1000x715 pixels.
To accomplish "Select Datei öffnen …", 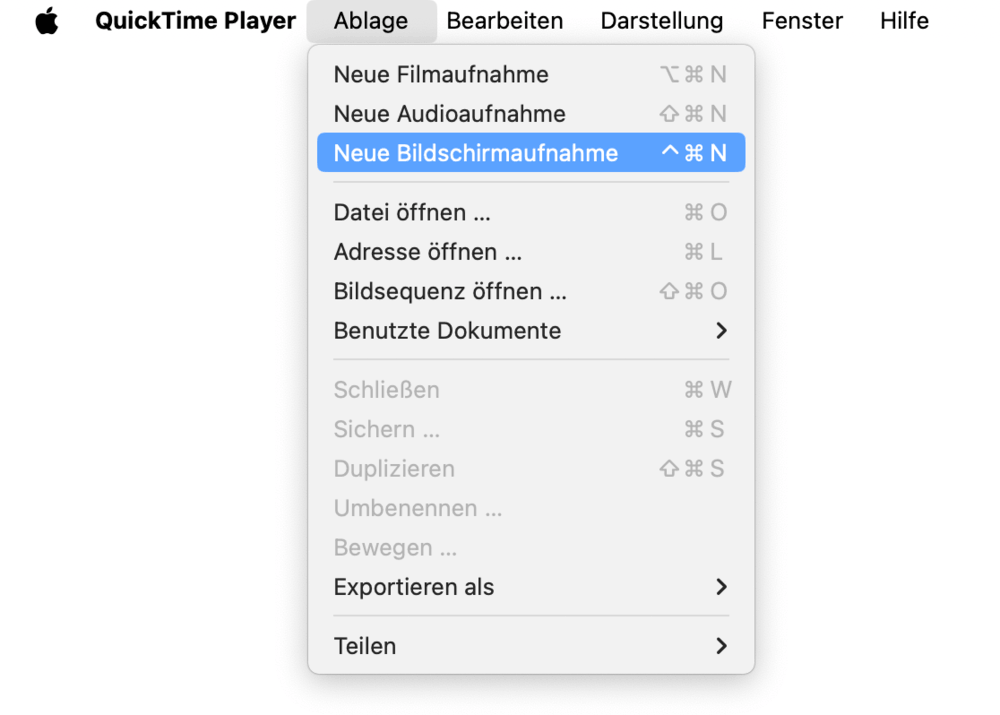I will (412, 212).
